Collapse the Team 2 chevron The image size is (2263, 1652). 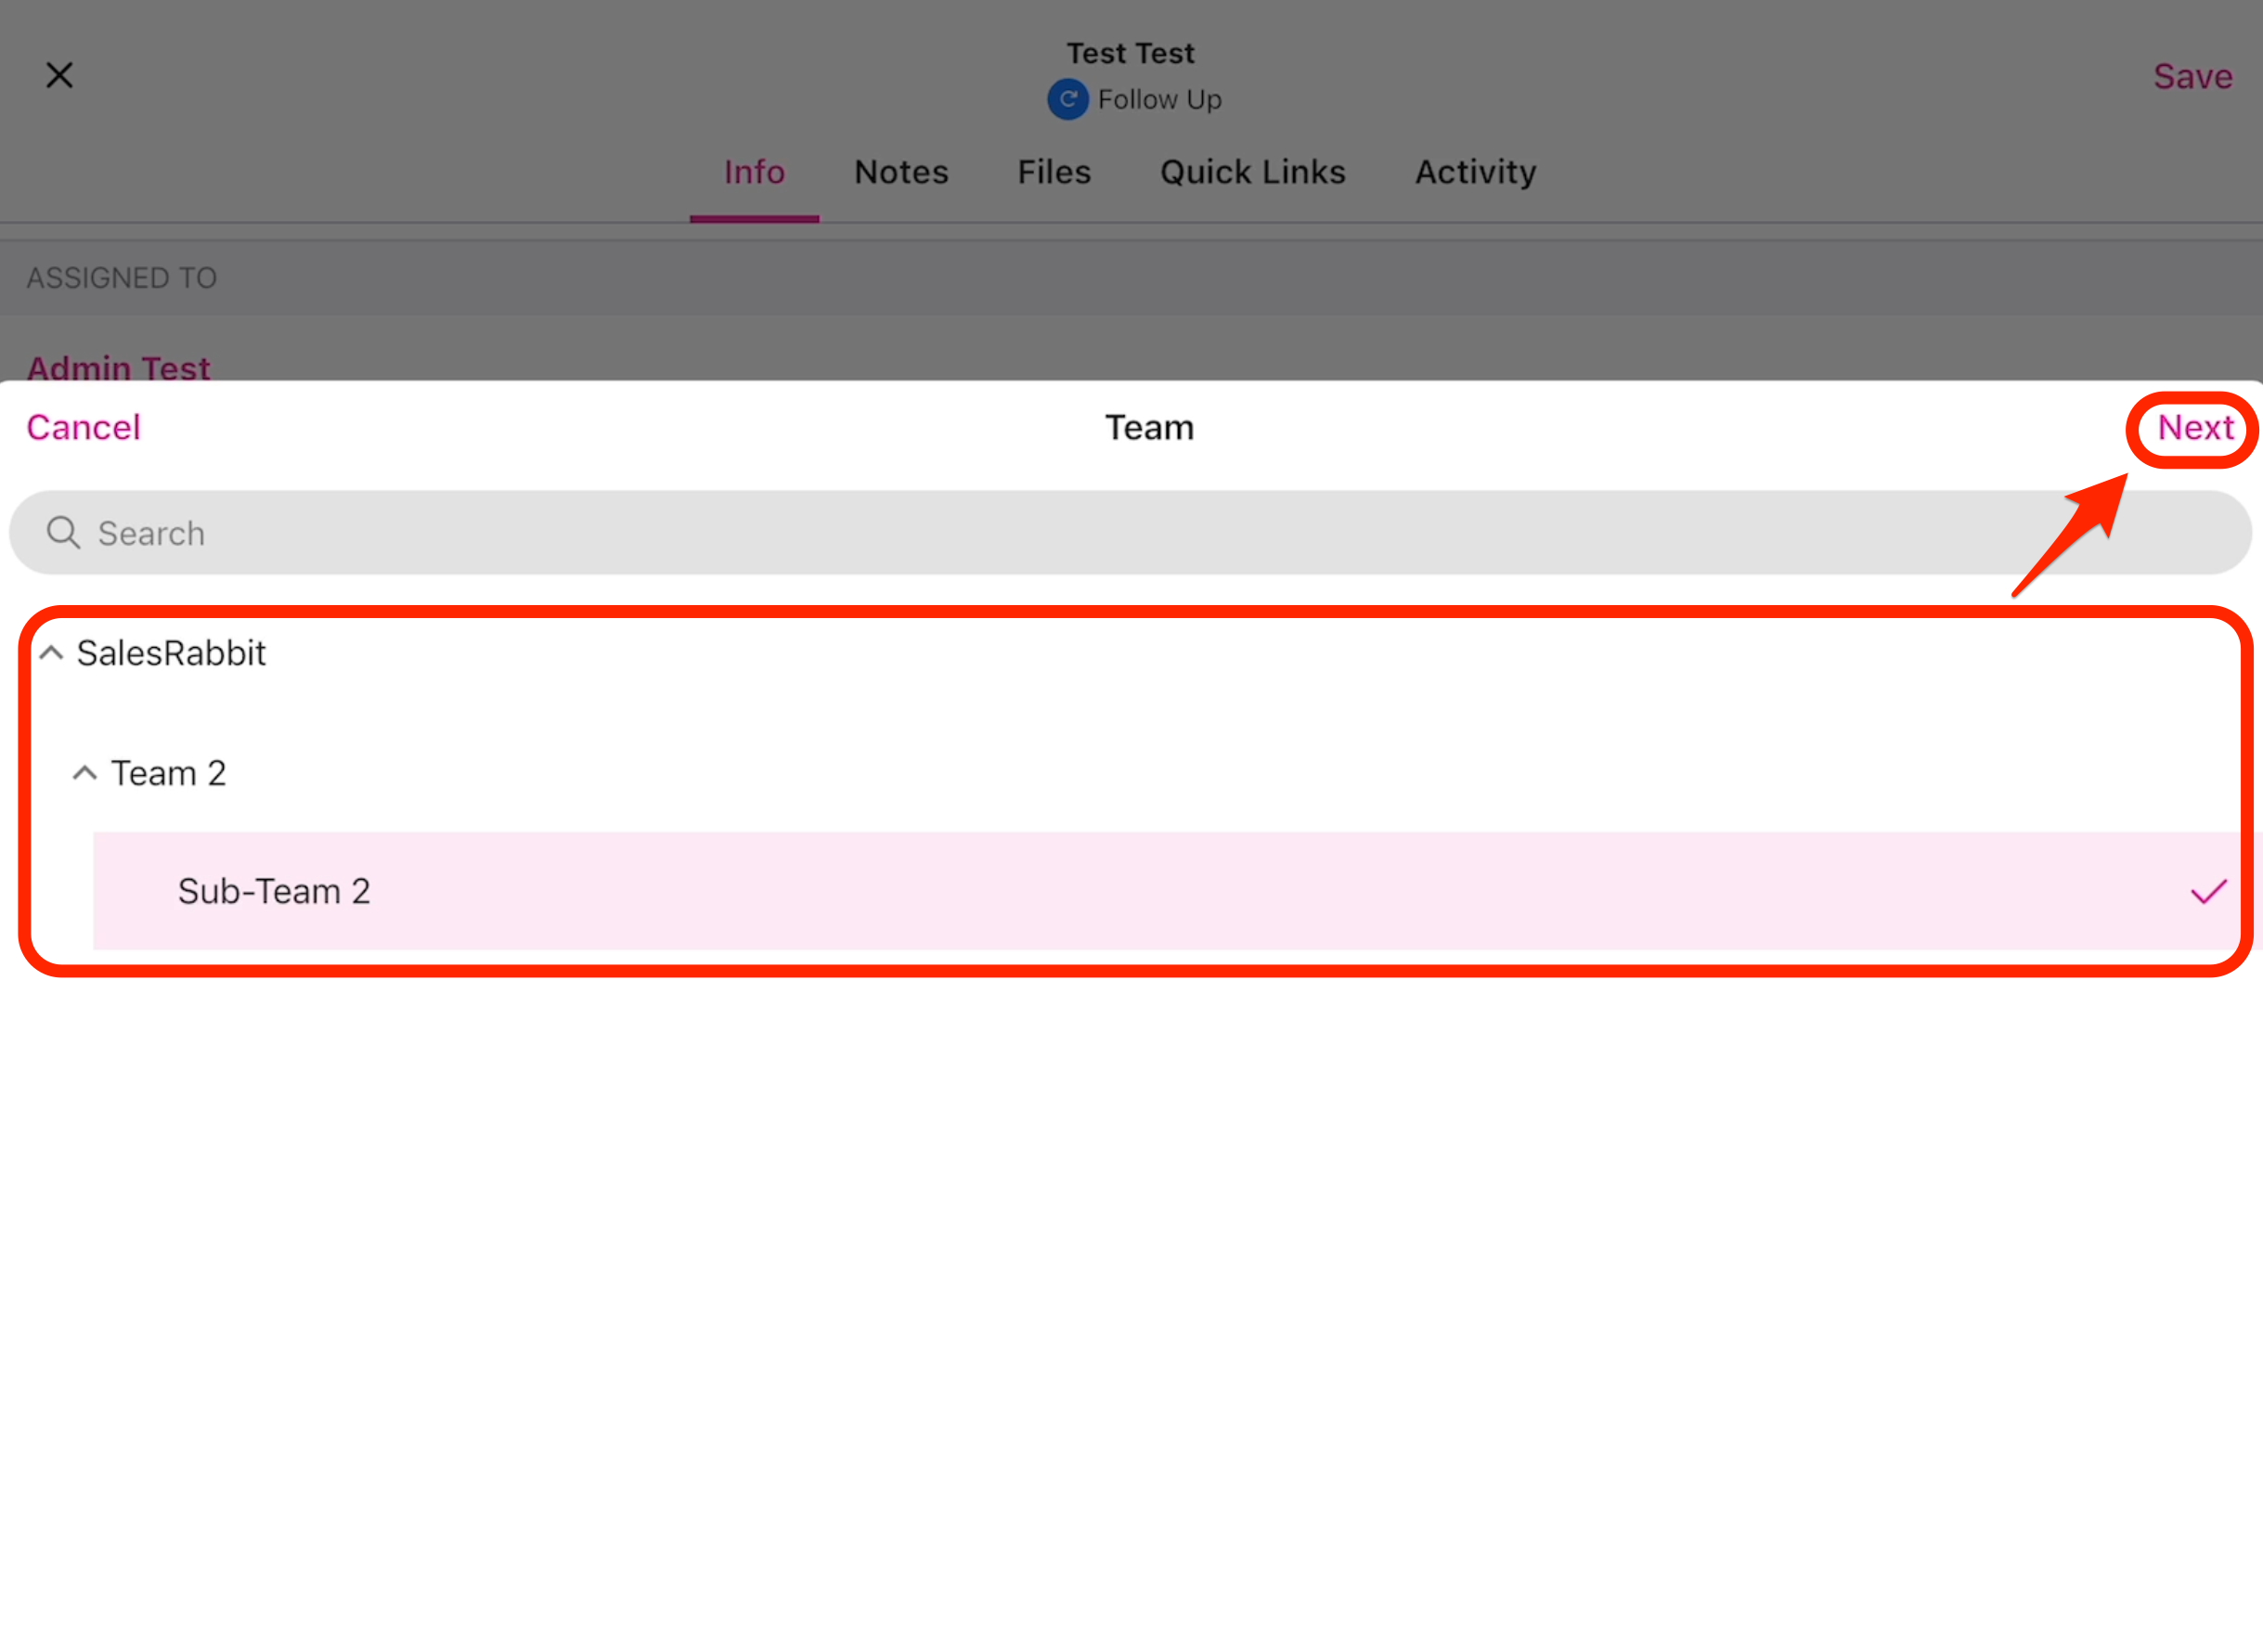(x=84, y=773)
